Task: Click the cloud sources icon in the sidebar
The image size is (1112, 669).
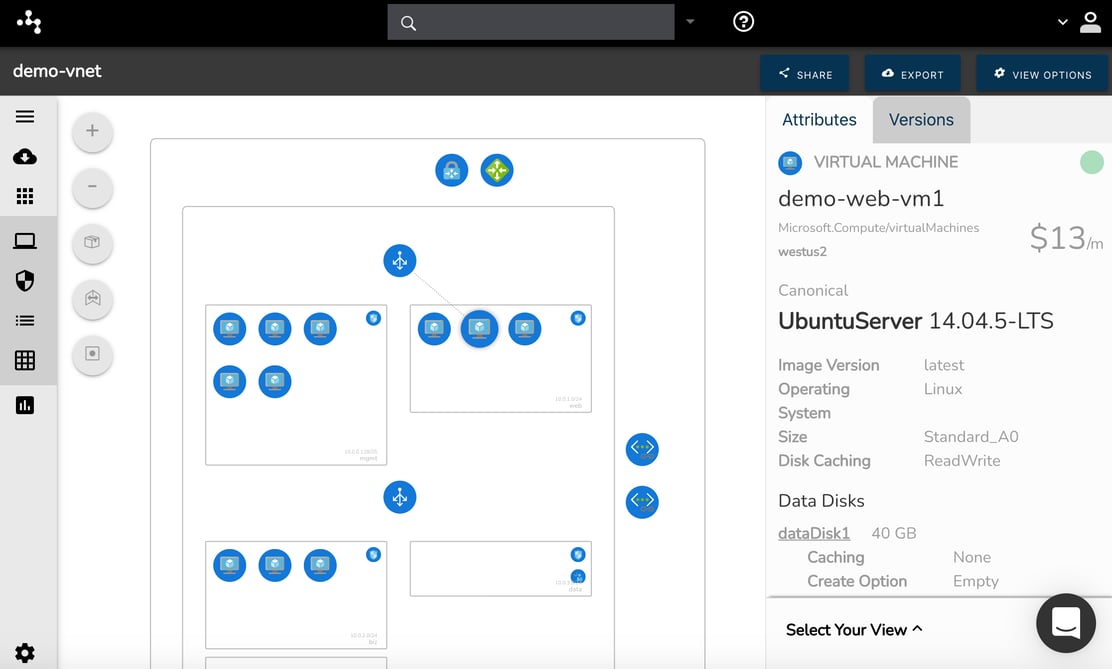Action: pyautogui.click(x=27, y=156)
